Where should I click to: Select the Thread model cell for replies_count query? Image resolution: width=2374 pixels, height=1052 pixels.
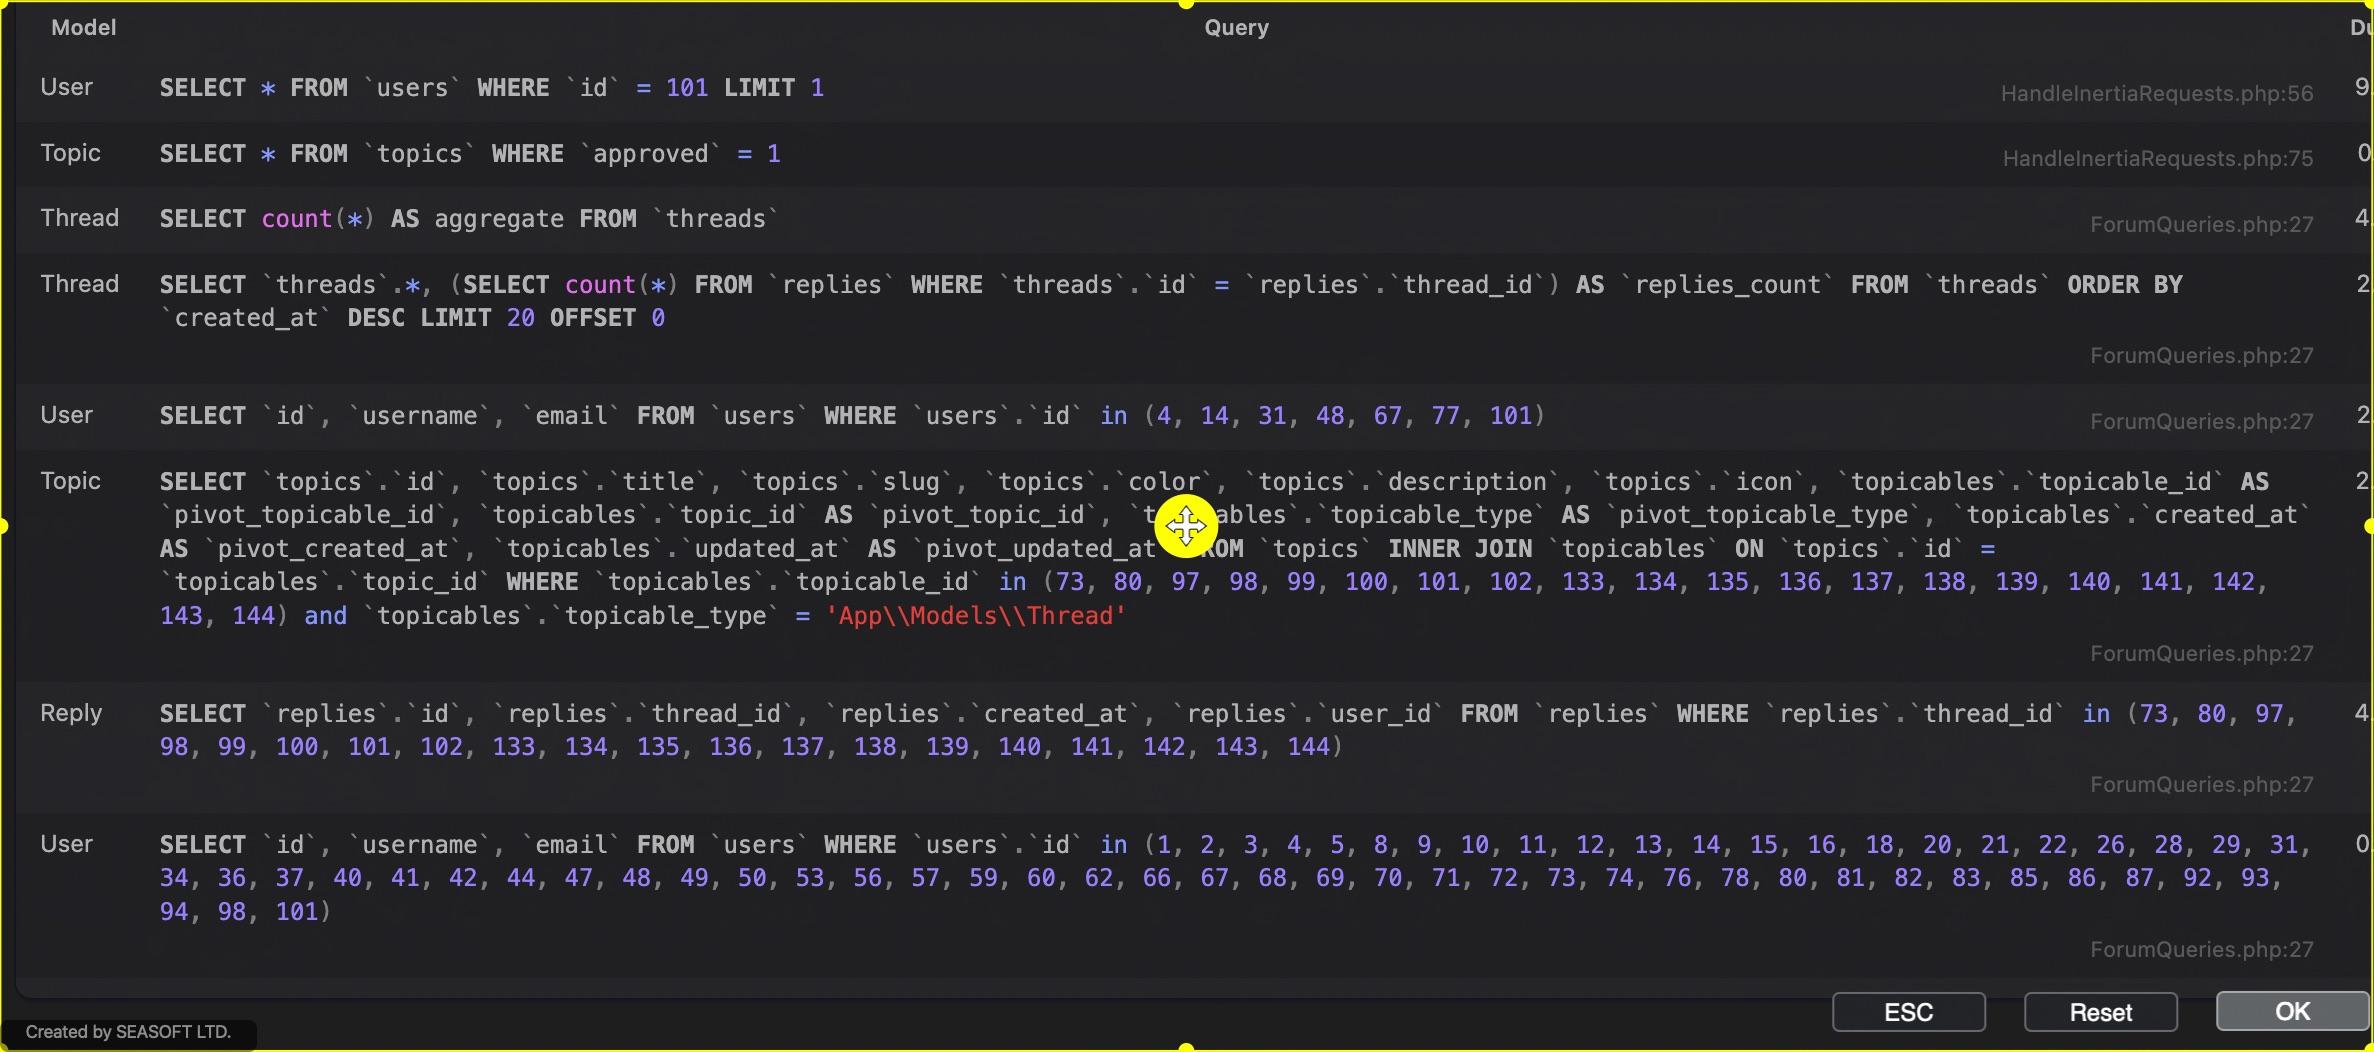pyautogui.click(x=79, y=284)
